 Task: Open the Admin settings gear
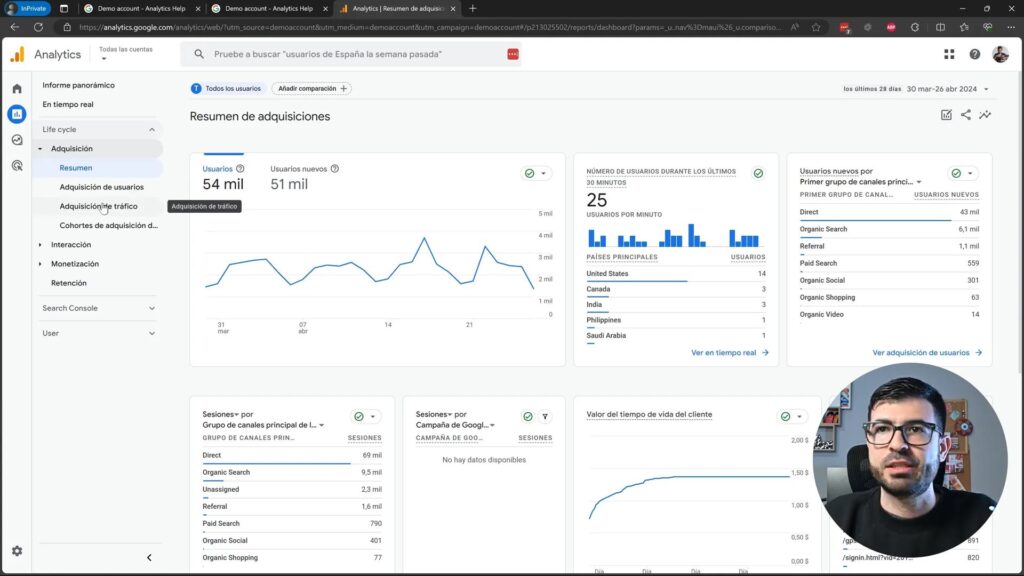pyautogui.click(x=17, y=551)
